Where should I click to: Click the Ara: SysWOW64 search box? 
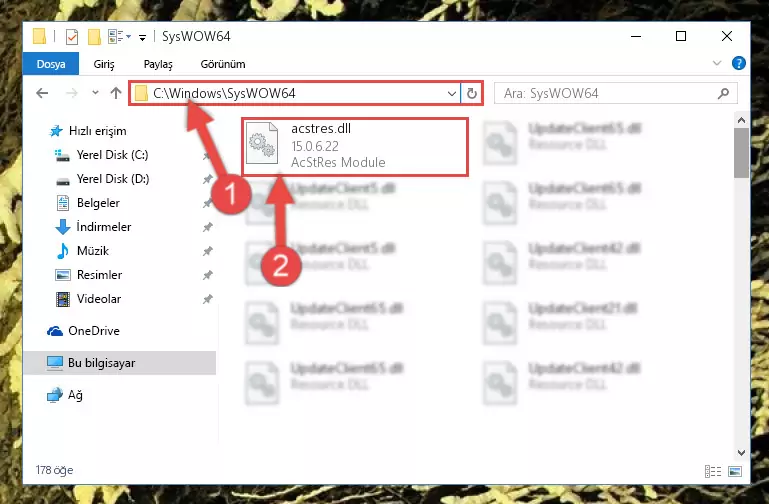coord(615,93)
